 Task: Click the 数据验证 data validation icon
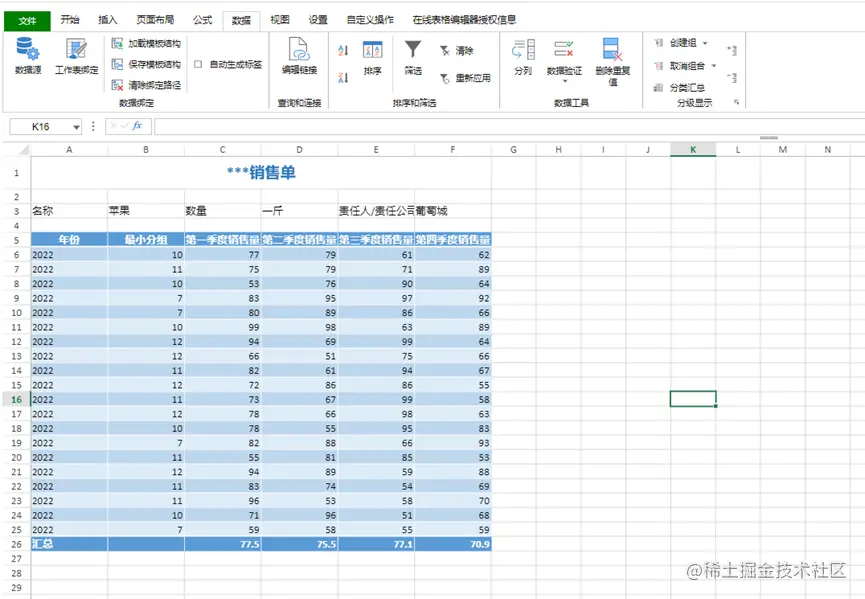coord(564,49)
